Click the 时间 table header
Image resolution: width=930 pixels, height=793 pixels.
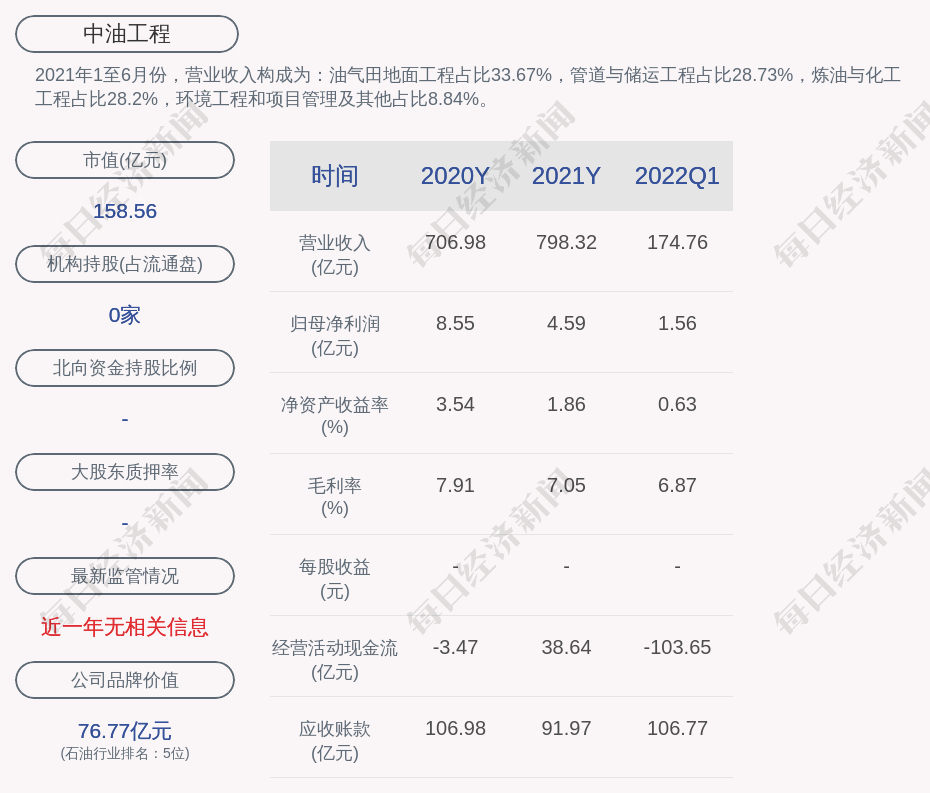[x=335, y=176]
